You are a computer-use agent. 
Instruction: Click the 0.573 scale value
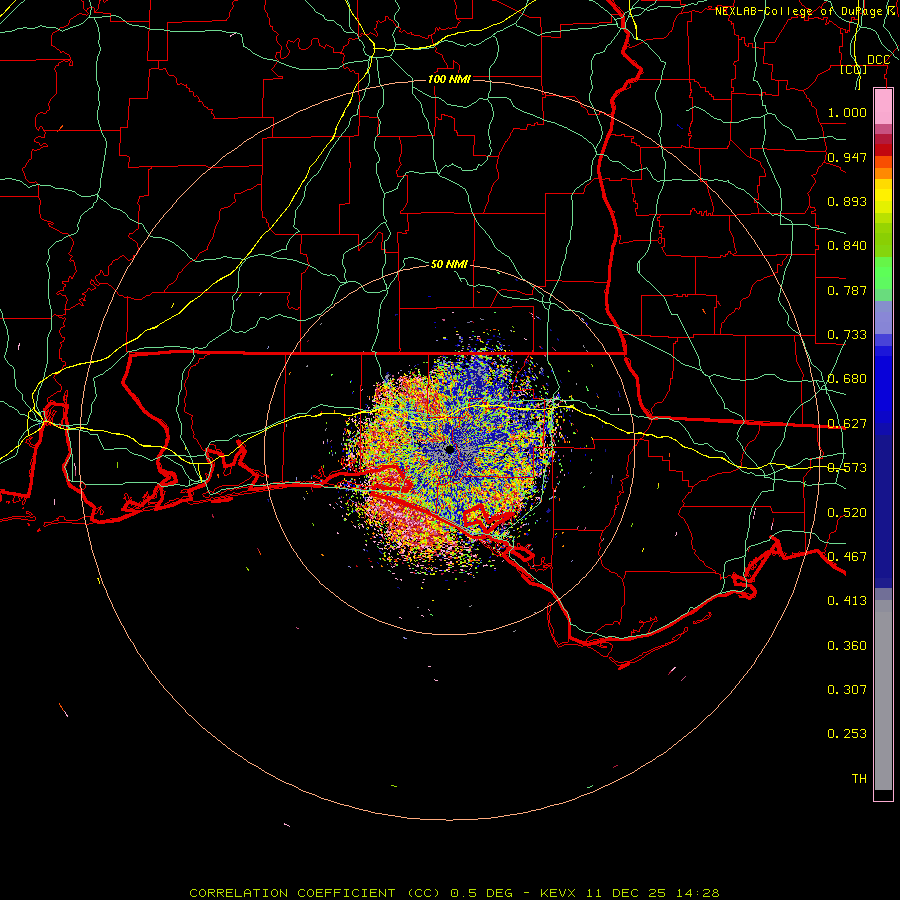point(847,468)
